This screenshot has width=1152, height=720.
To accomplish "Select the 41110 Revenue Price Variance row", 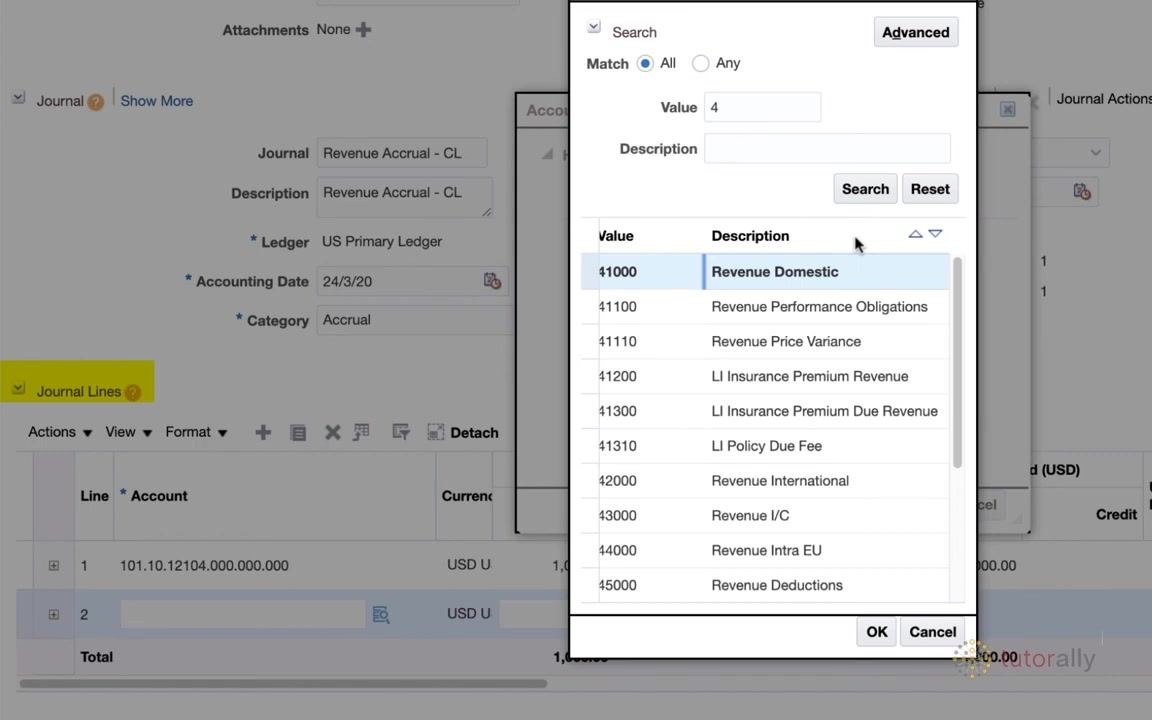I will (x=765, y=342).
